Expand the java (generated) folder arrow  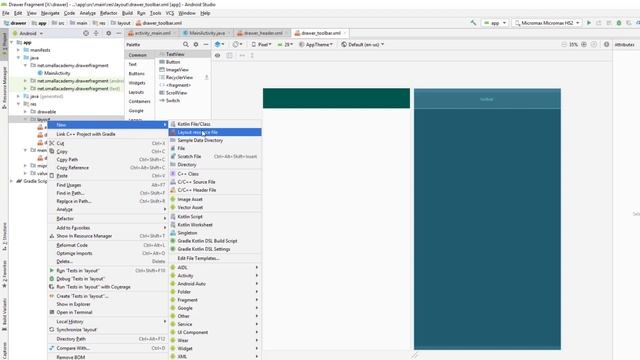click(x=18, y=96)
